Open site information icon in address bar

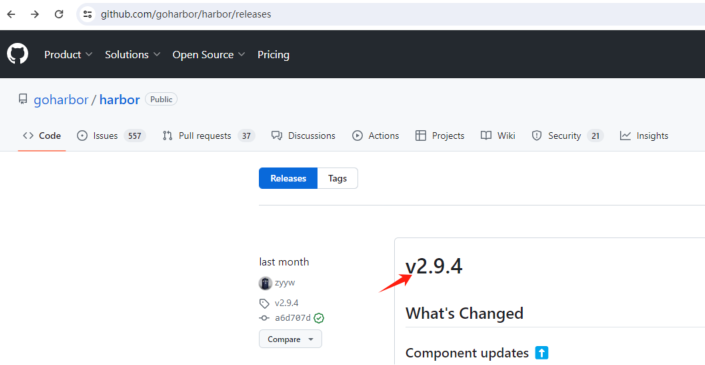coord(87,14)
